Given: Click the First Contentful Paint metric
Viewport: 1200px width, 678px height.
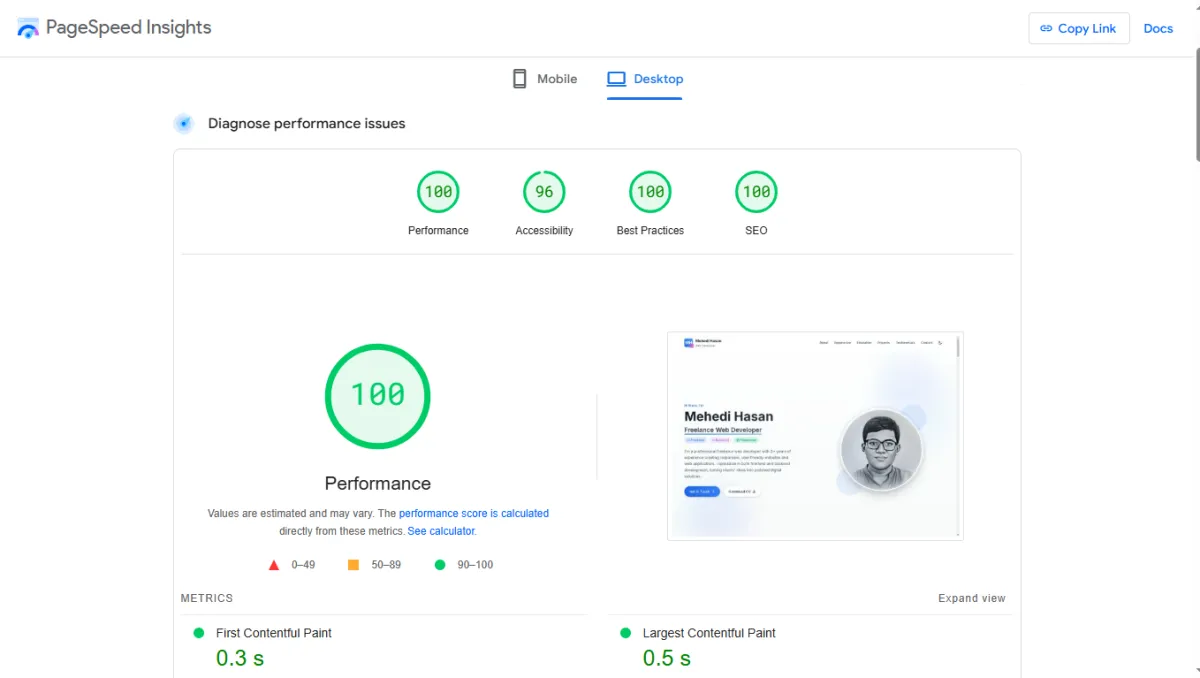Looking at the screenshot, I should tap(273, 633).
